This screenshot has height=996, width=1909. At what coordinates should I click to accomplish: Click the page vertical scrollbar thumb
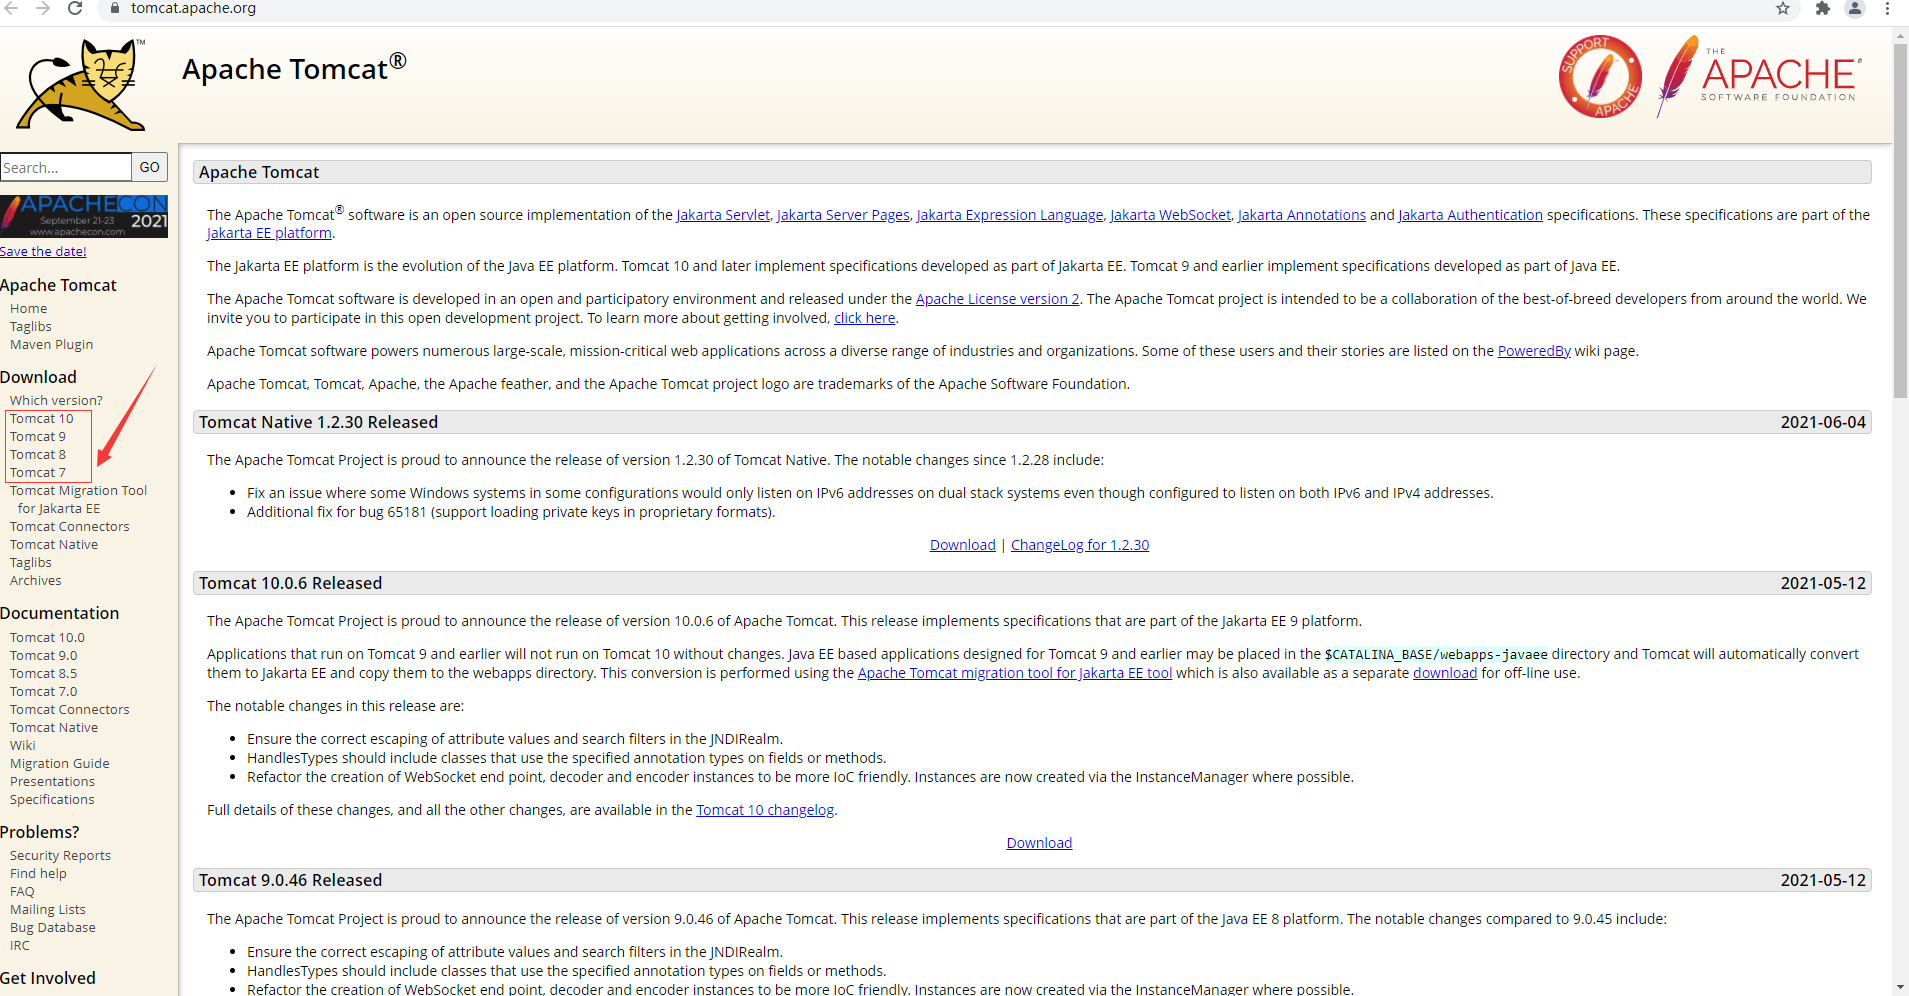coord(1900,220)
